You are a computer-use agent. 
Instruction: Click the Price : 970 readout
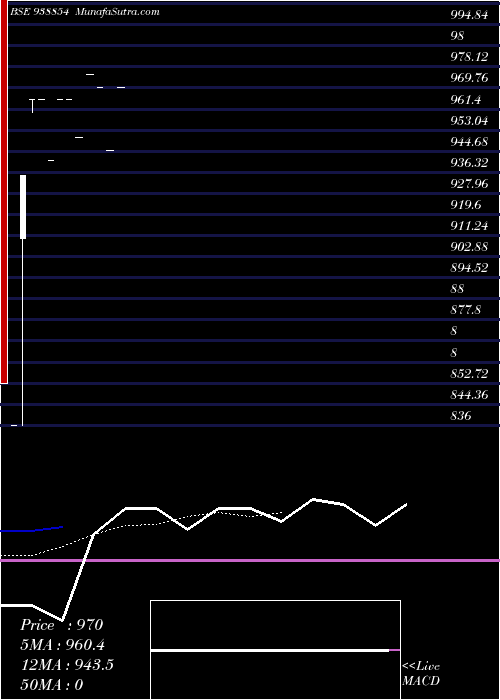(x=62, y=625)
